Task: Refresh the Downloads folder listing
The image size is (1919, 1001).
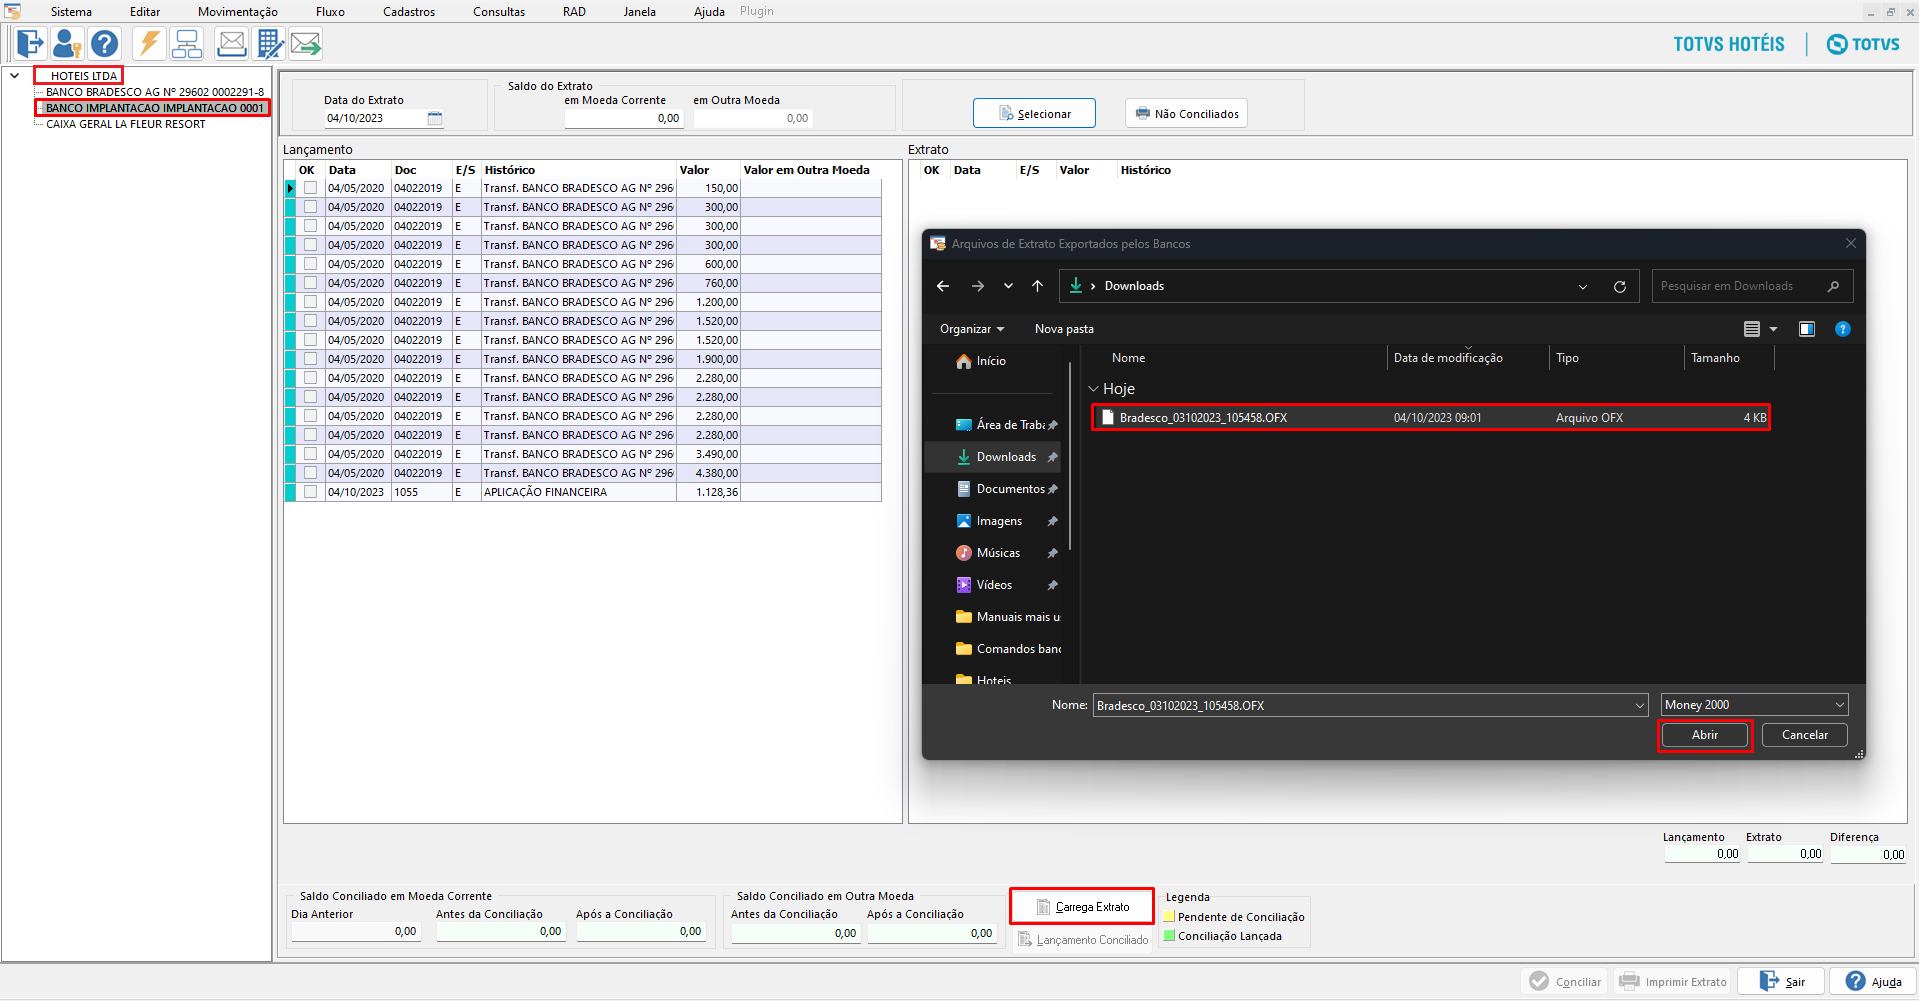Action: pos(1620,287)
